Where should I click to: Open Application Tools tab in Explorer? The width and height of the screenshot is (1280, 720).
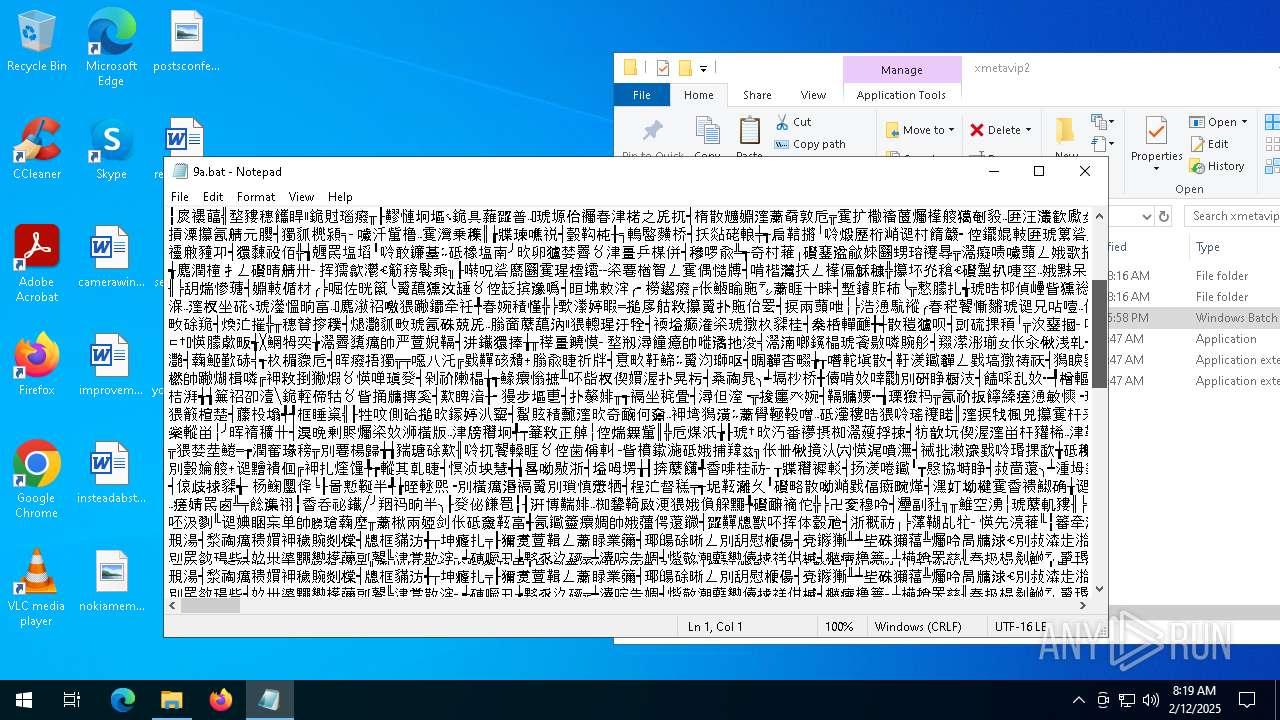click(901, 95)
